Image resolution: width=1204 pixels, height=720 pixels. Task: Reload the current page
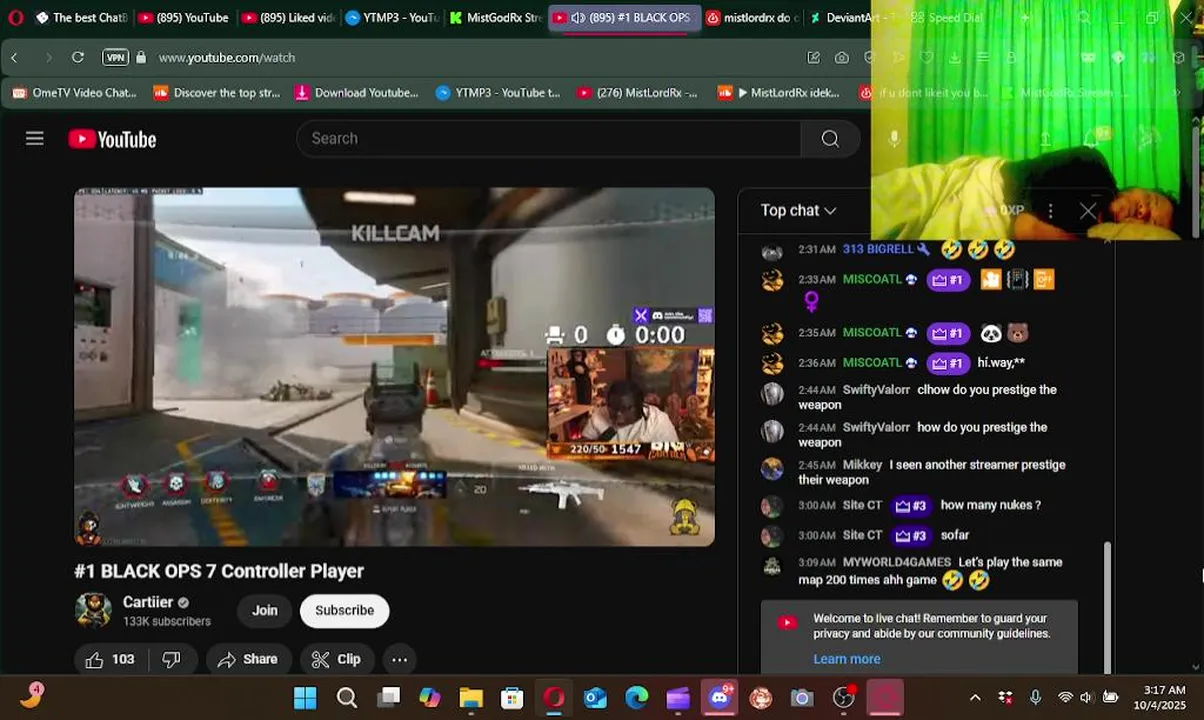(x=78, y=57)
